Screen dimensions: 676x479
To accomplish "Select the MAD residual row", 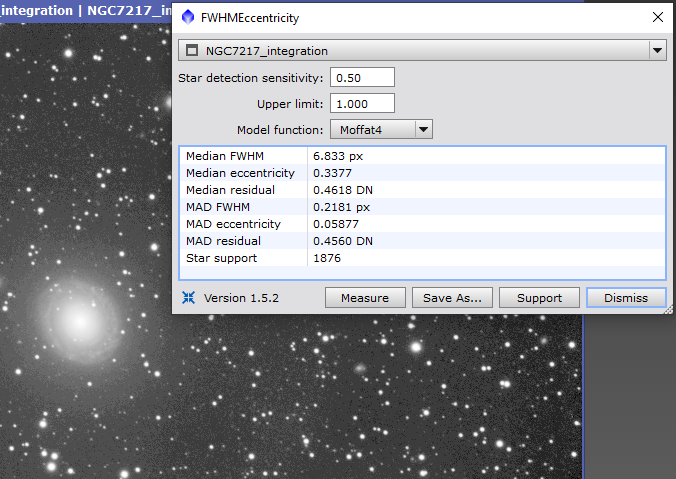I will (x=422, y=241).
